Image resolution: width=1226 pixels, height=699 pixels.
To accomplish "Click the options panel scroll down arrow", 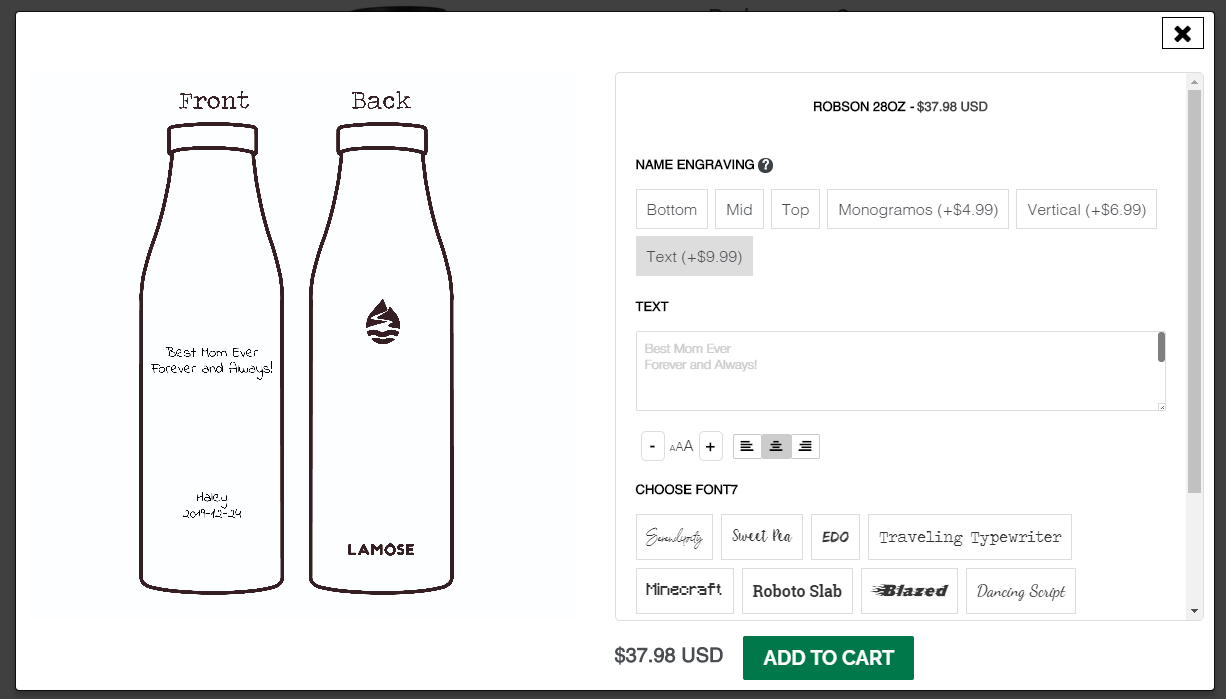I will coord(1194,610).
